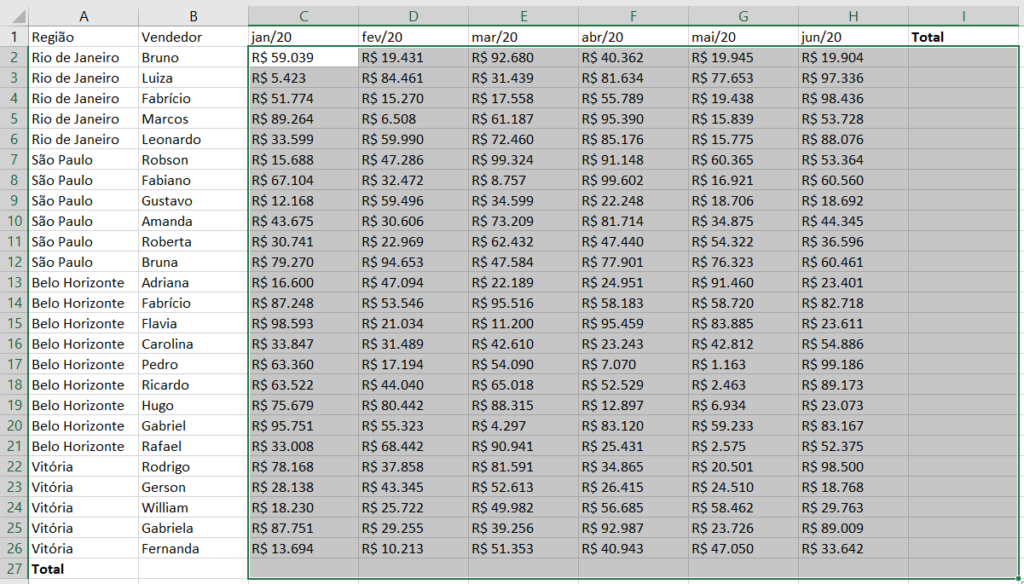
Task: Select column H header
Action: click(x=853, y=16)
